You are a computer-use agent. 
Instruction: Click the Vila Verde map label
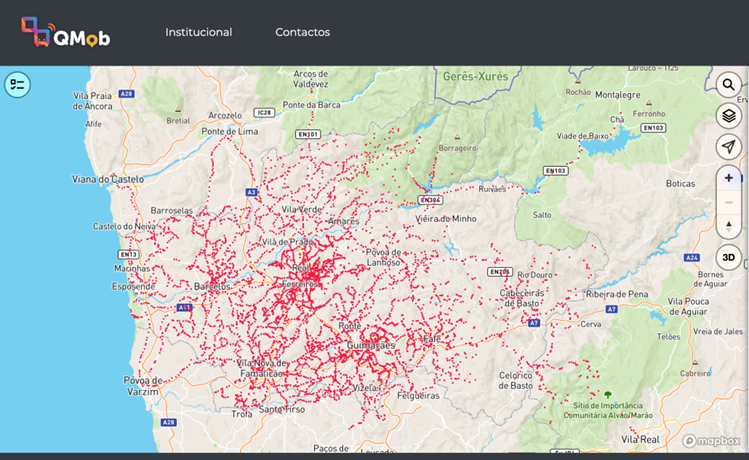[x=301, y=209]
